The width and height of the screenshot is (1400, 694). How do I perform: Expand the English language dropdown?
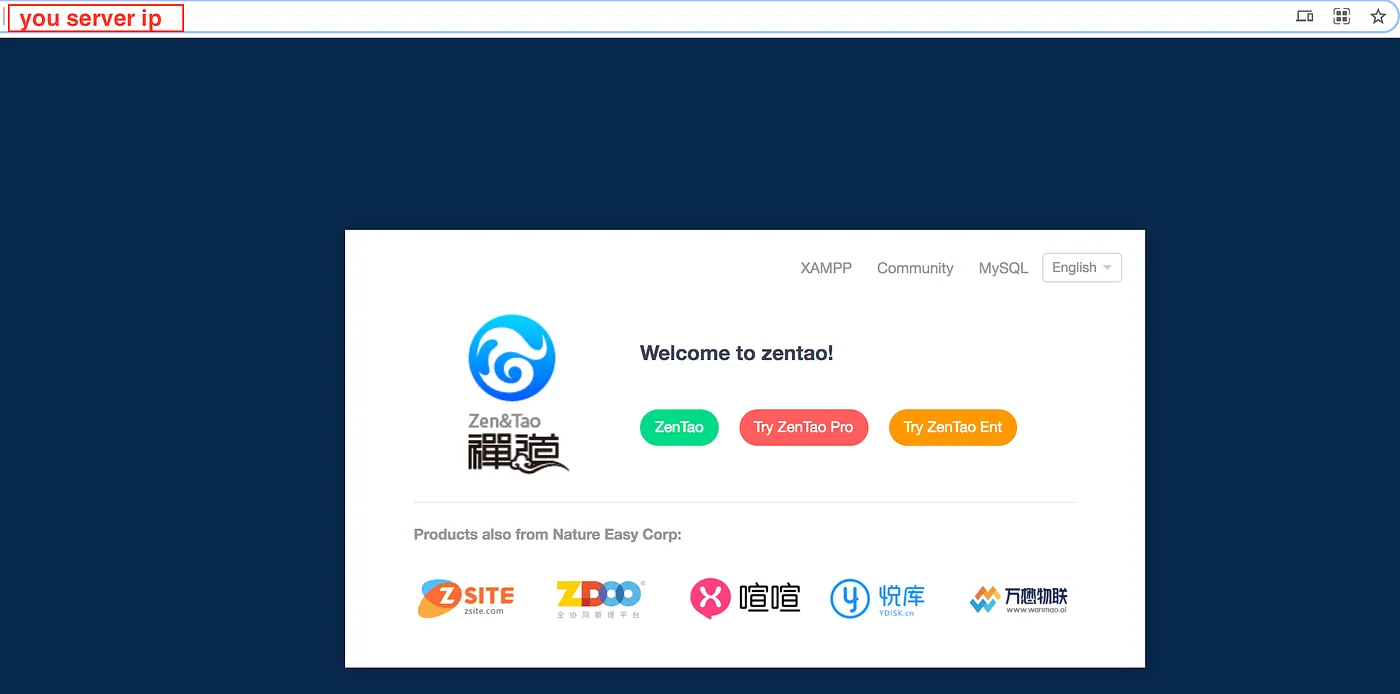click(x=1082, y=268)
